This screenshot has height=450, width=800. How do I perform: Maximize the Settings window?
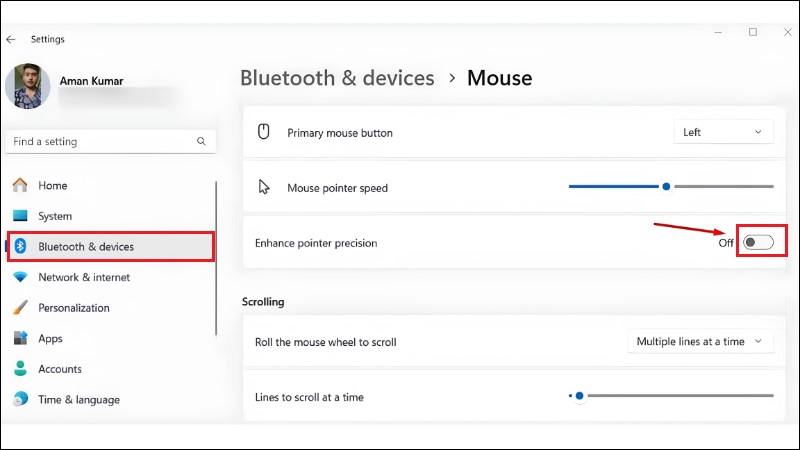click(753, 32)
